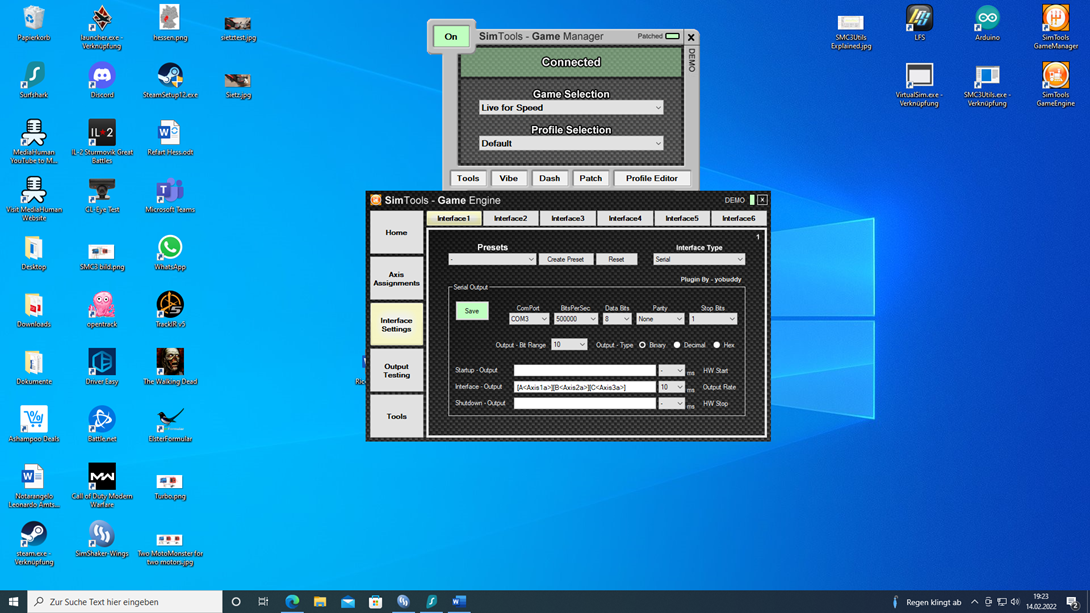This screenshot has height=613, width=1090.
Task: Select the SimShaker-Wings desktop icon
Action: pos(101,539)
